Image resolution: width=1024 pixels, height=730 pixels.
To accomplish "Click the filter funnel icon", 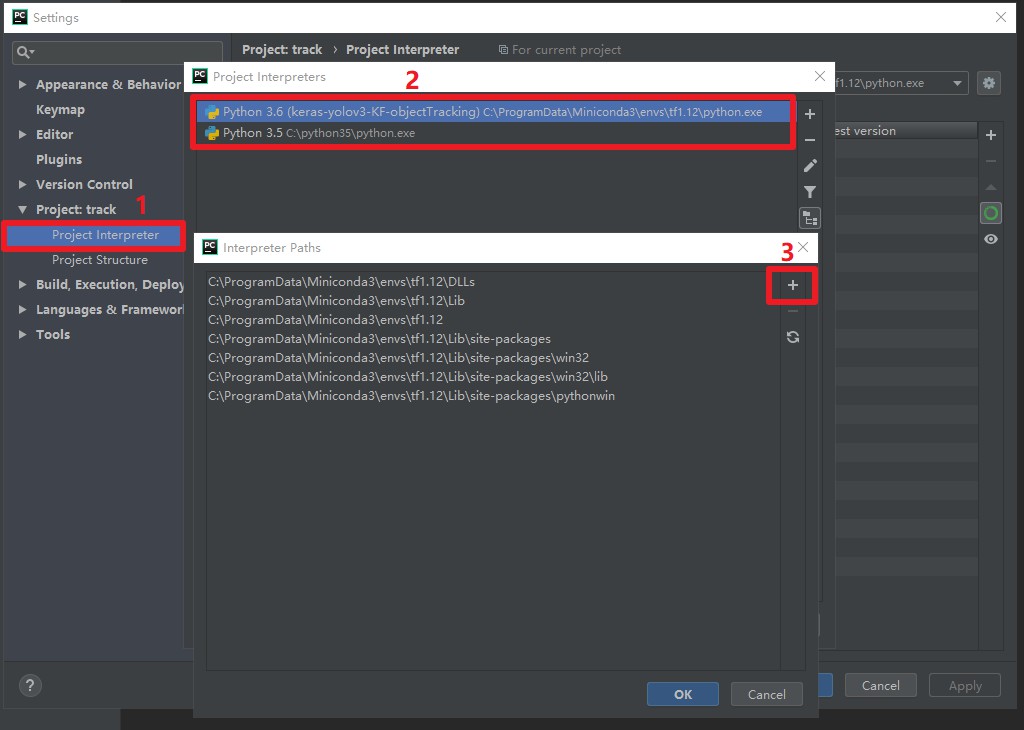I will (x=810, y=192).
